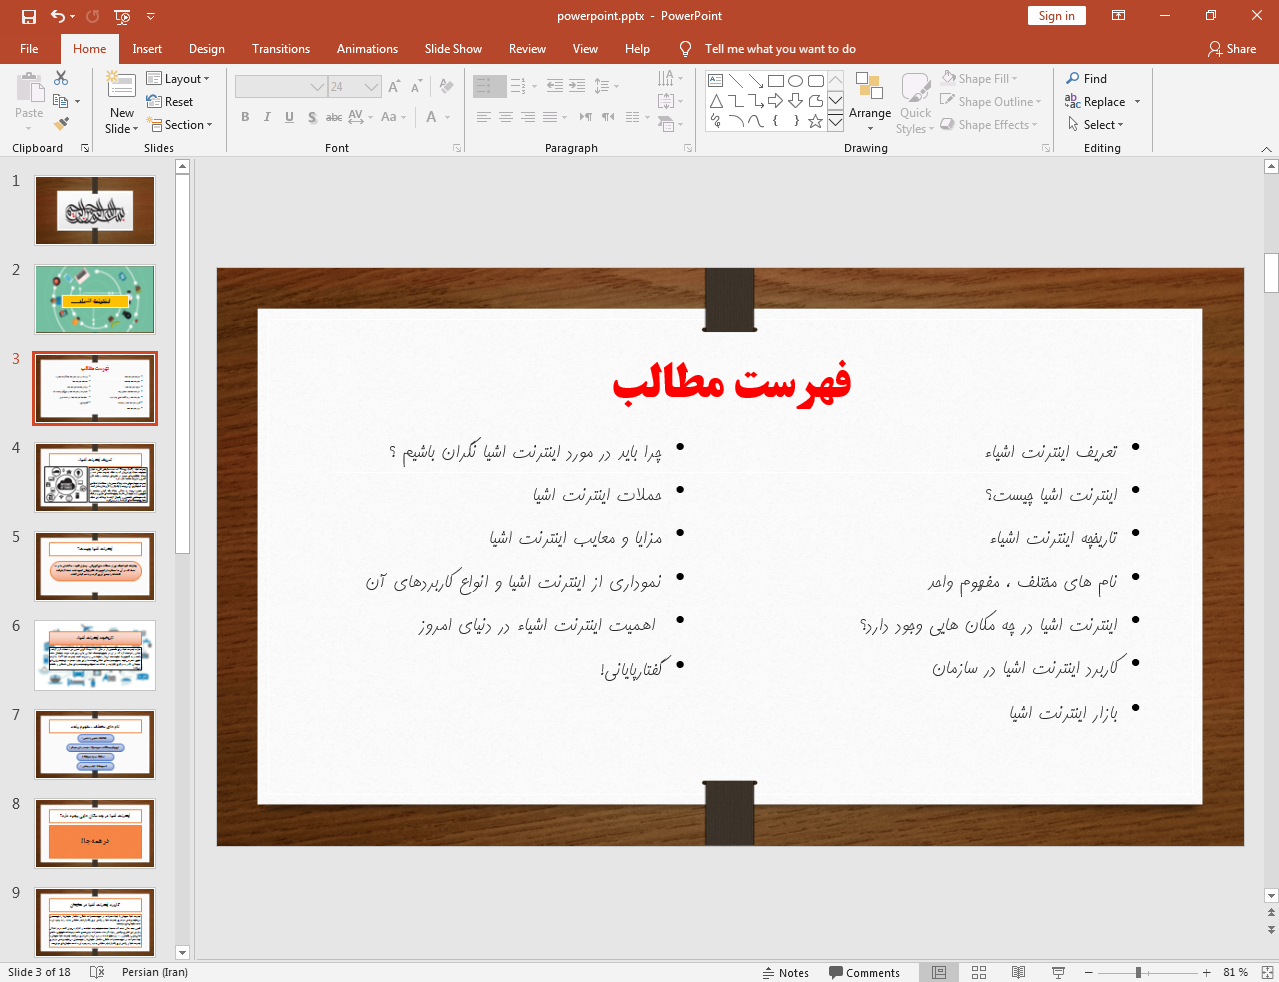Toggle text Shadow formatting
This screenshot has height=982, width=1279.
click(312, 117)
